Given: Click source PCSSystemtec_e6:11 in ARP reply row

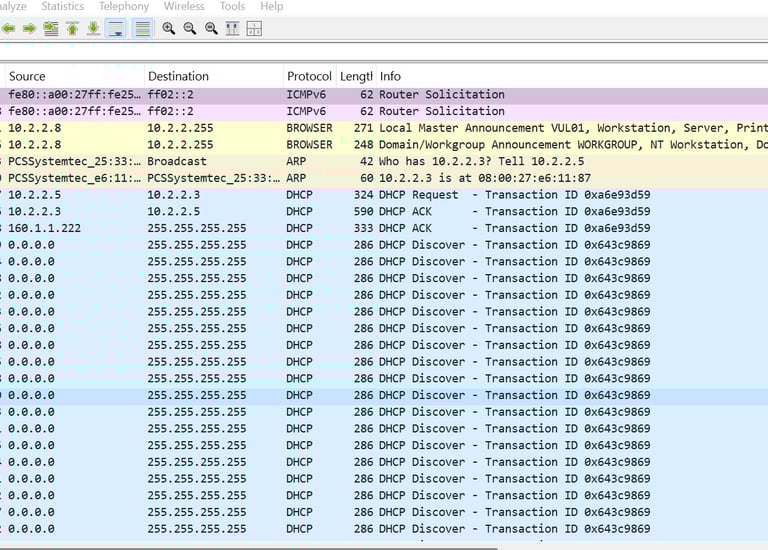Looking at the screenshot, I should click(74, 178).
